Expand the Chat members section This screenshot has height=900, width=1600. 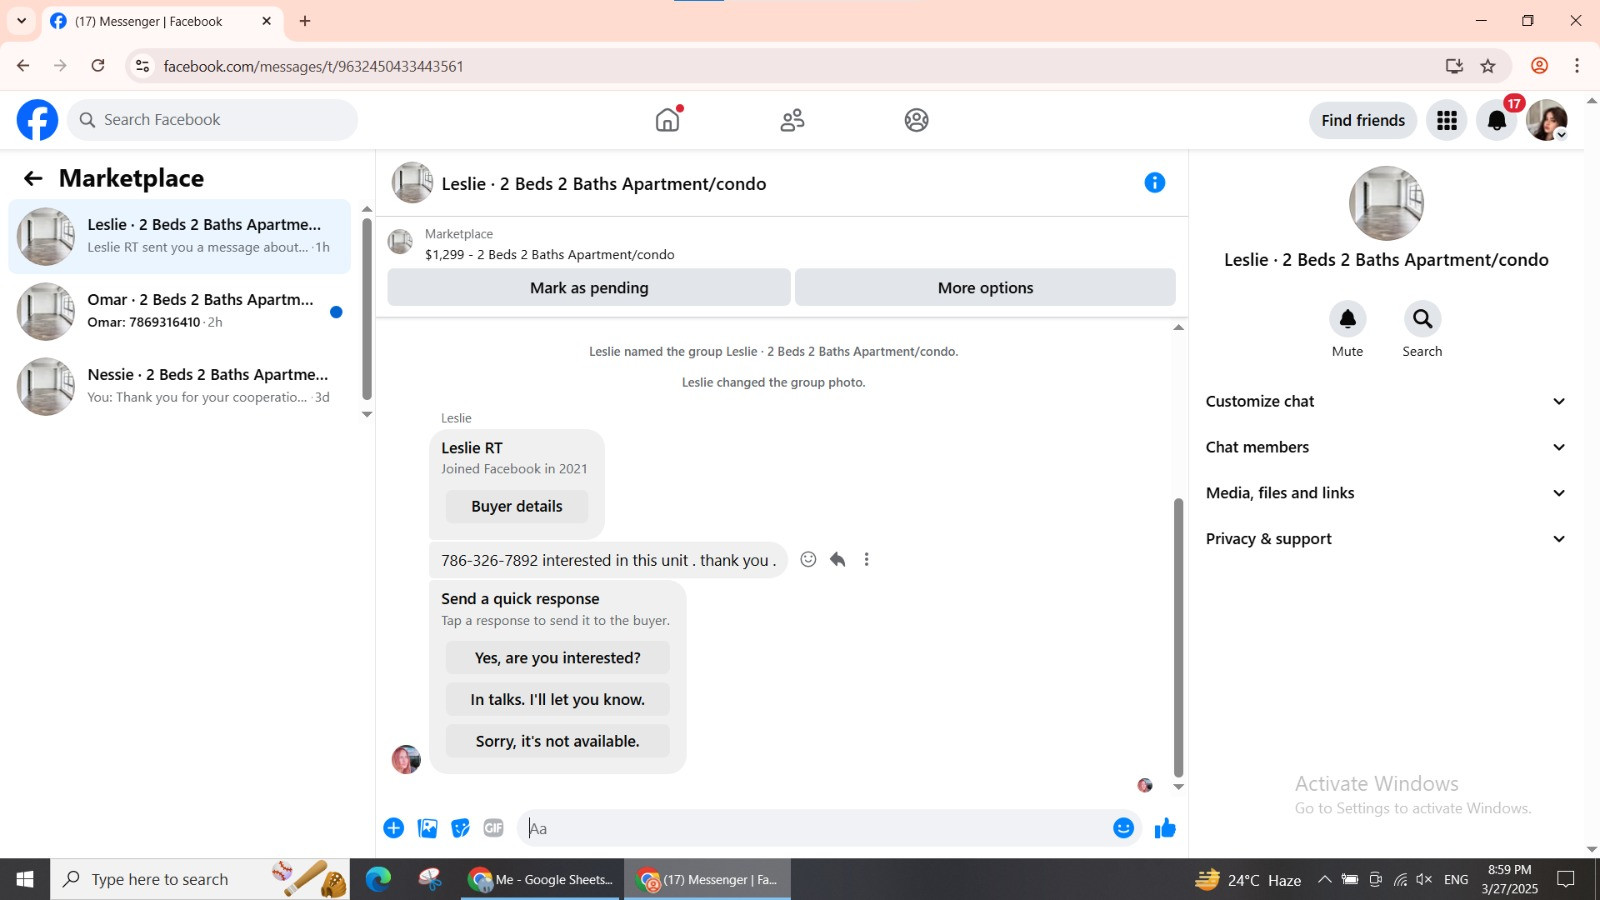(1386, 447)
